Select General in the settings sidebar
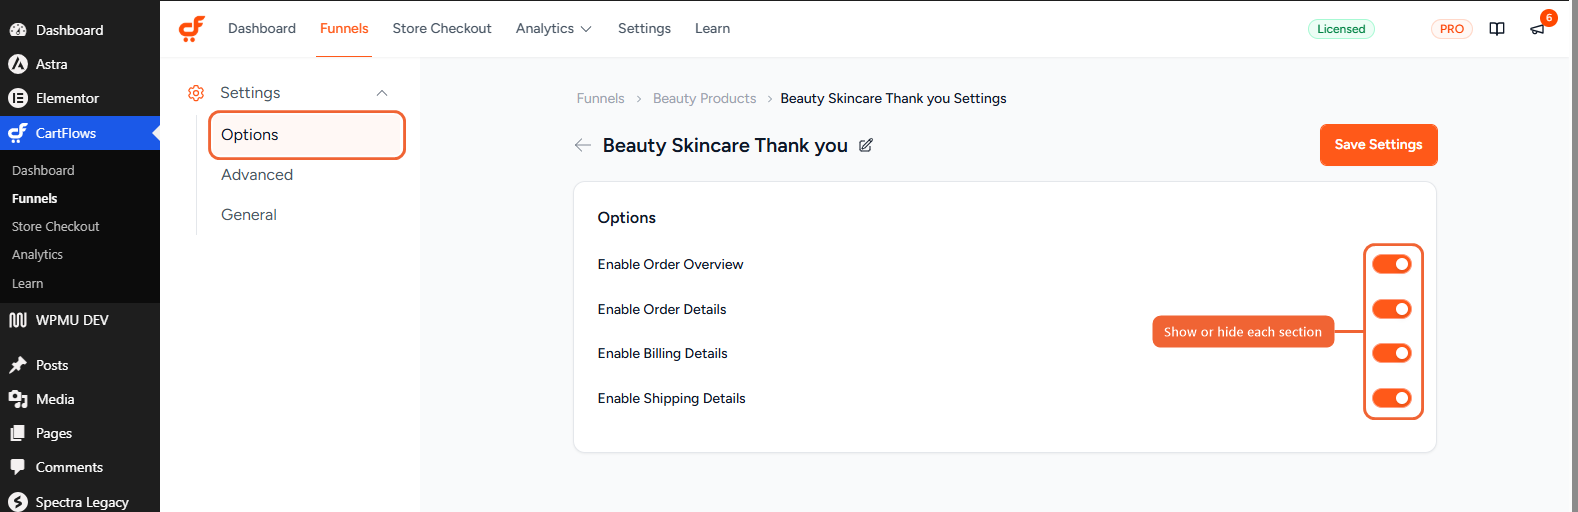The width and height of the screenshot is (1578, 512). pos(249,215)
